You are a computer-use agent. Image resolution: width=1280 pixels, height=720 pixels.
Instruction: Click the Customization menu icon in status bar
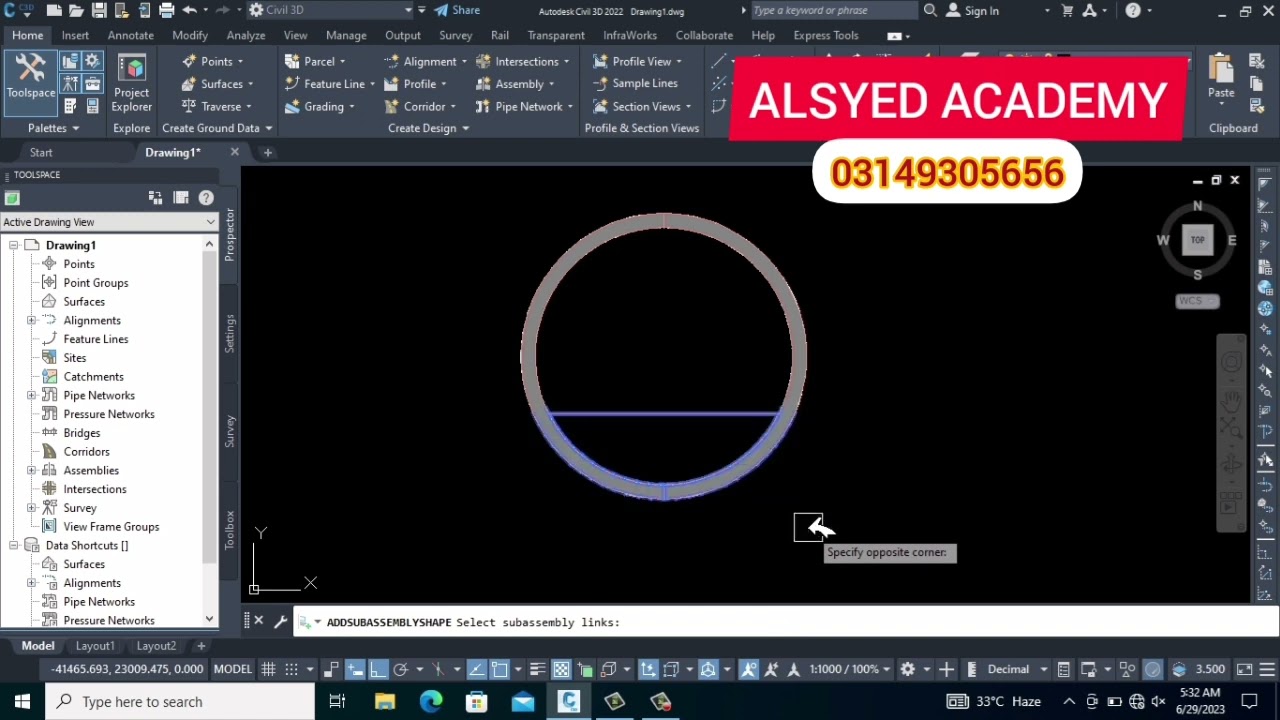pyautogui.click(x=1268, y=669)
